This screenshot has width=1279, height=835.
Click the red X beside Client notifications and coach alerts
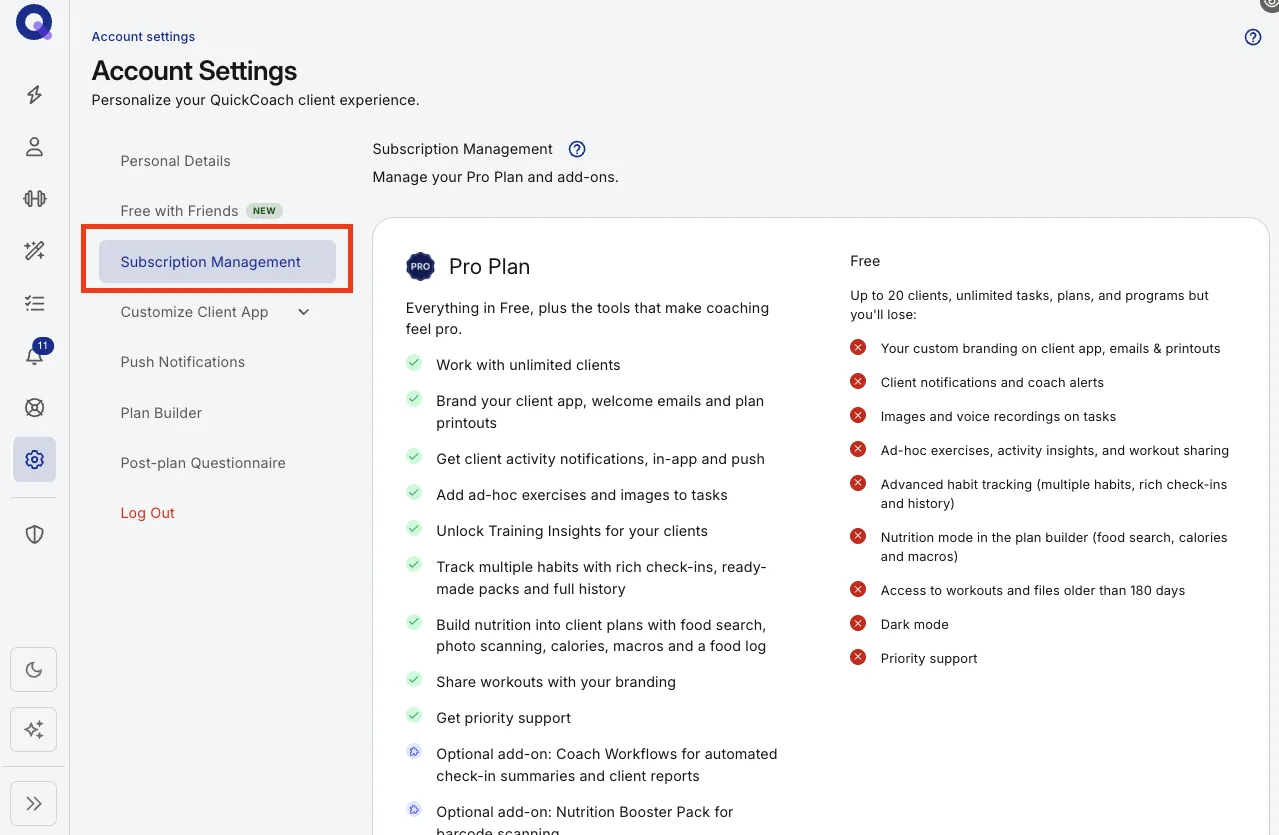click(x=858, y=382)
